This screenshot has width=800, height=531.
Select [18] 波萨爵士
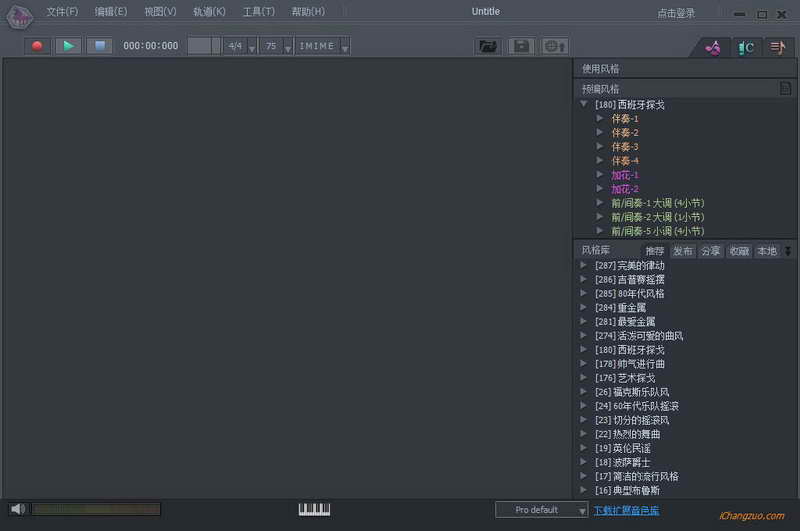click(622, 462)
